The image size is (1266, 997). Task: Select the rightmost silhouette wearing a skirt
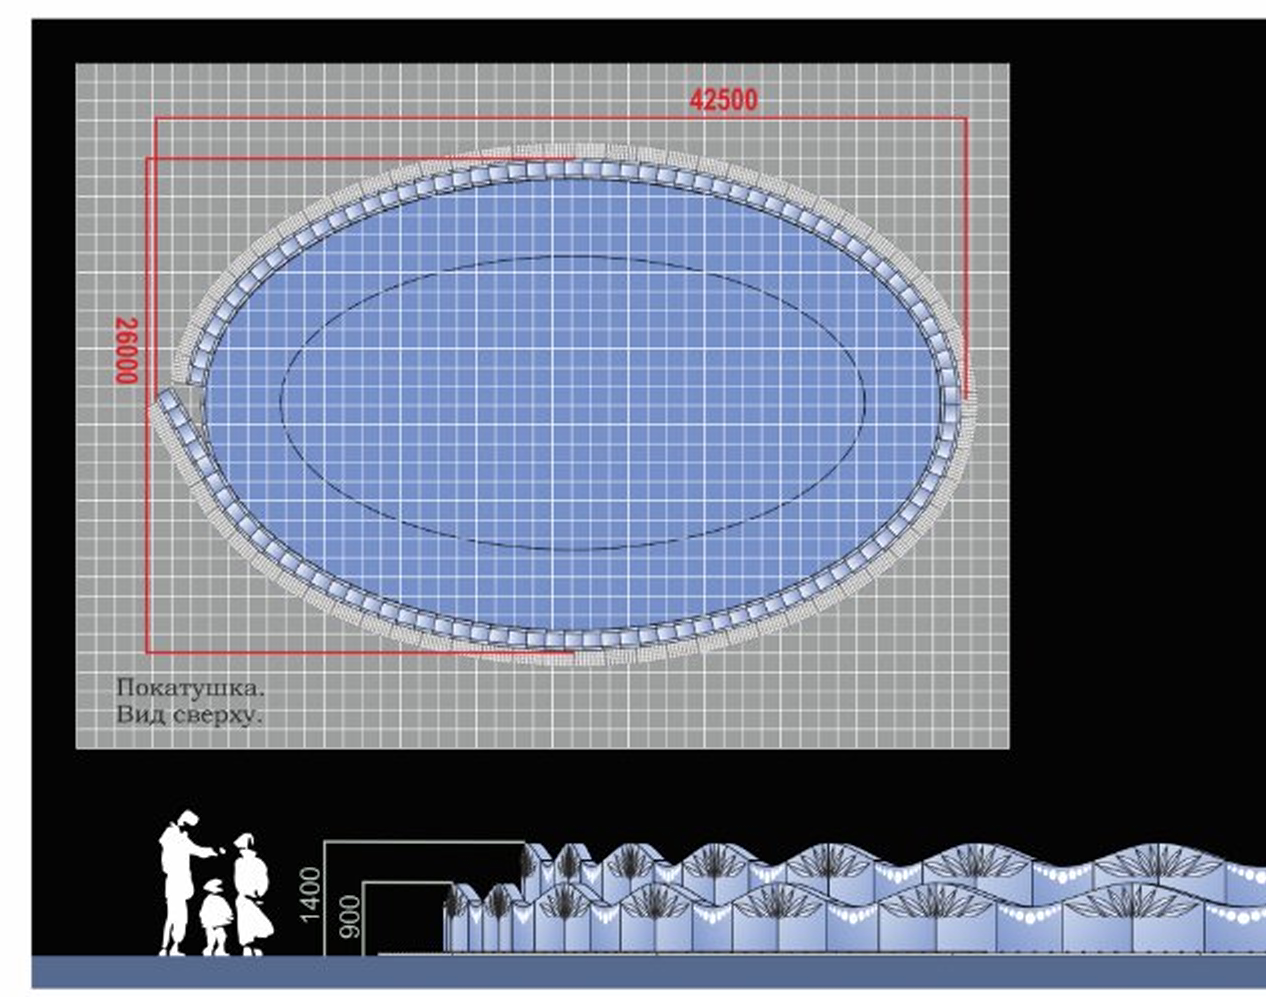pyautogui.click(x=252, y=893)
